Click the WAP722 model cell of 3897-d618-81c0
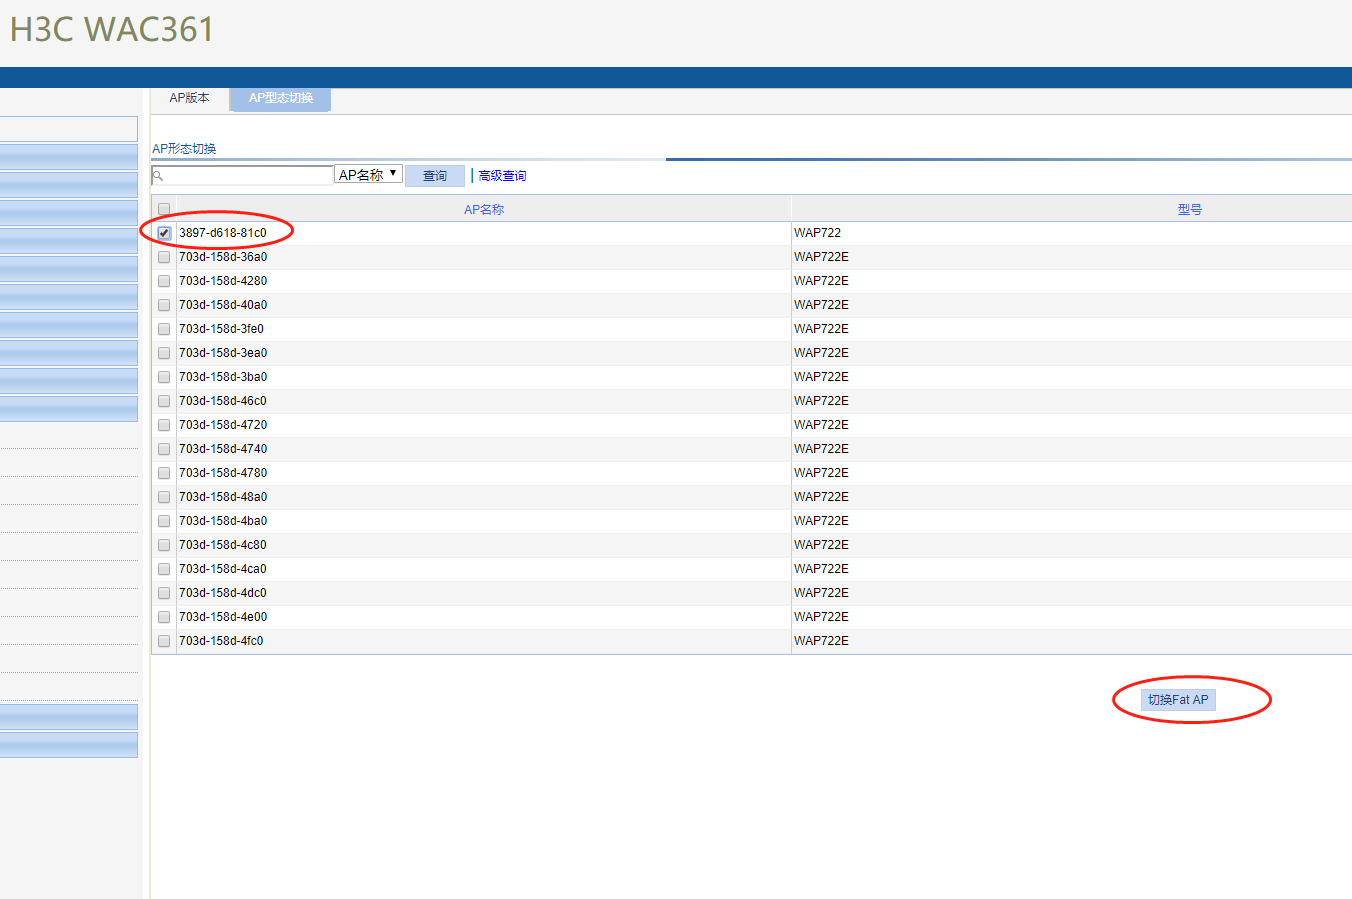Viewport: 1352px width, 899px height. 817,233
